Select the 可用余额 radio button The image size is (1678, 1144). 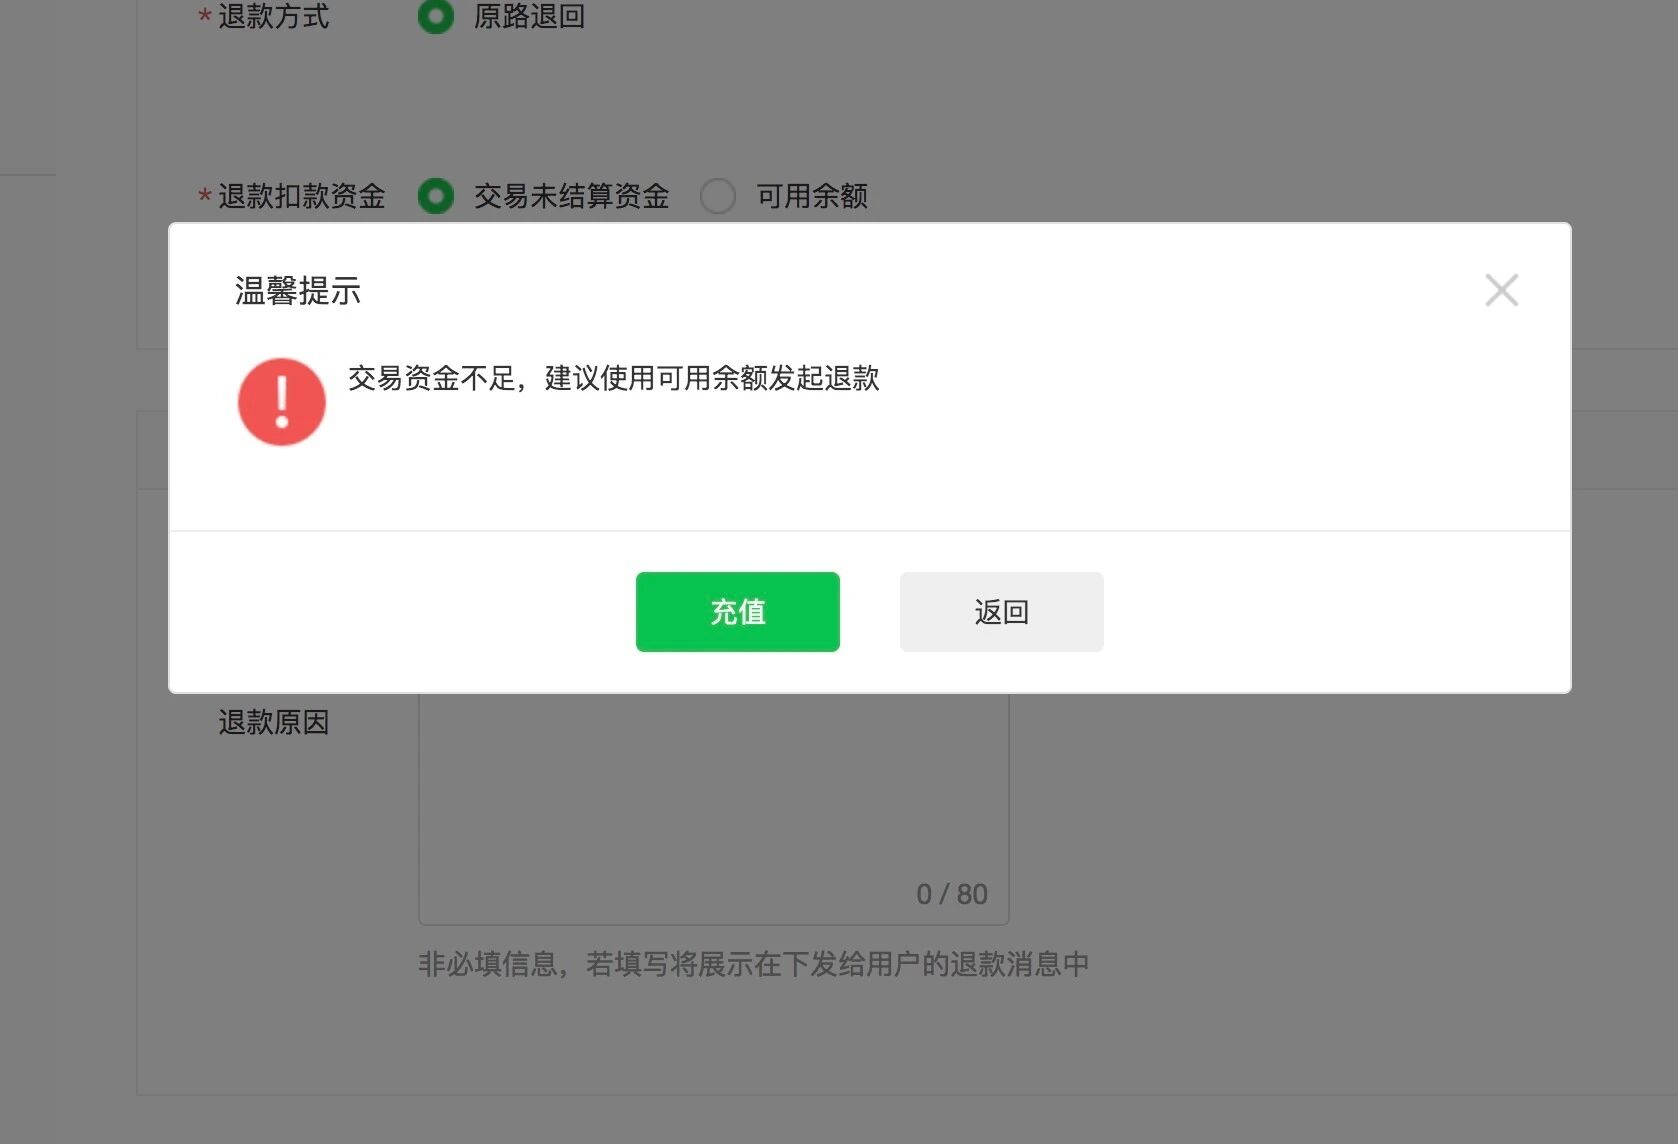(718, 196)
